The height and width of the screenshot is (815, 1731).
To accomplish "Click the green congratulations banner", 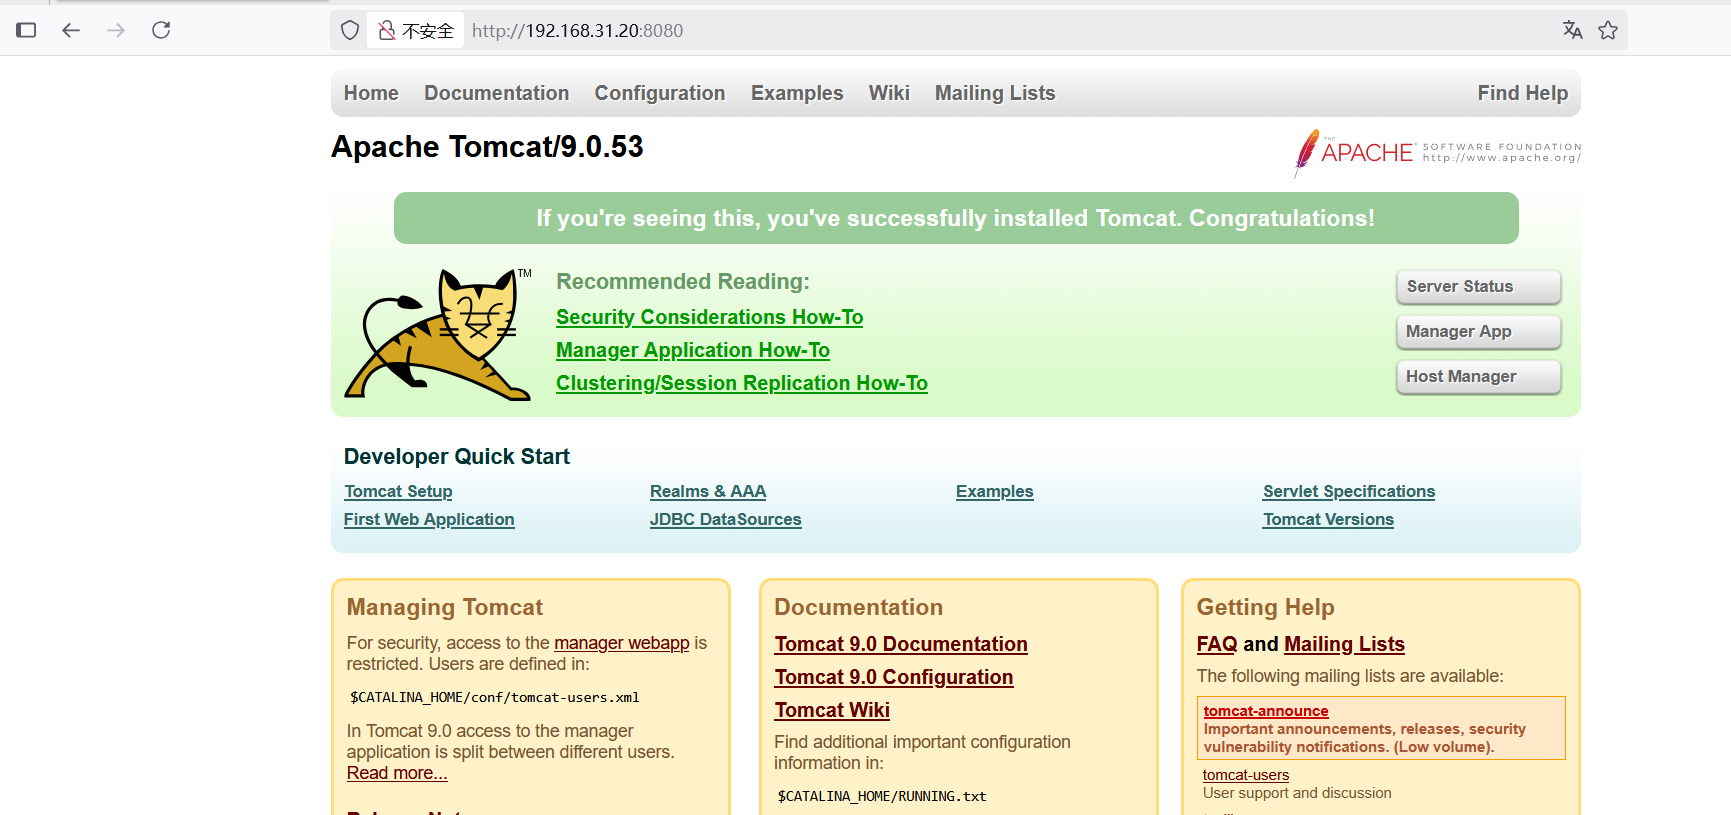I will pyautogui.click(x=956, y=218).
